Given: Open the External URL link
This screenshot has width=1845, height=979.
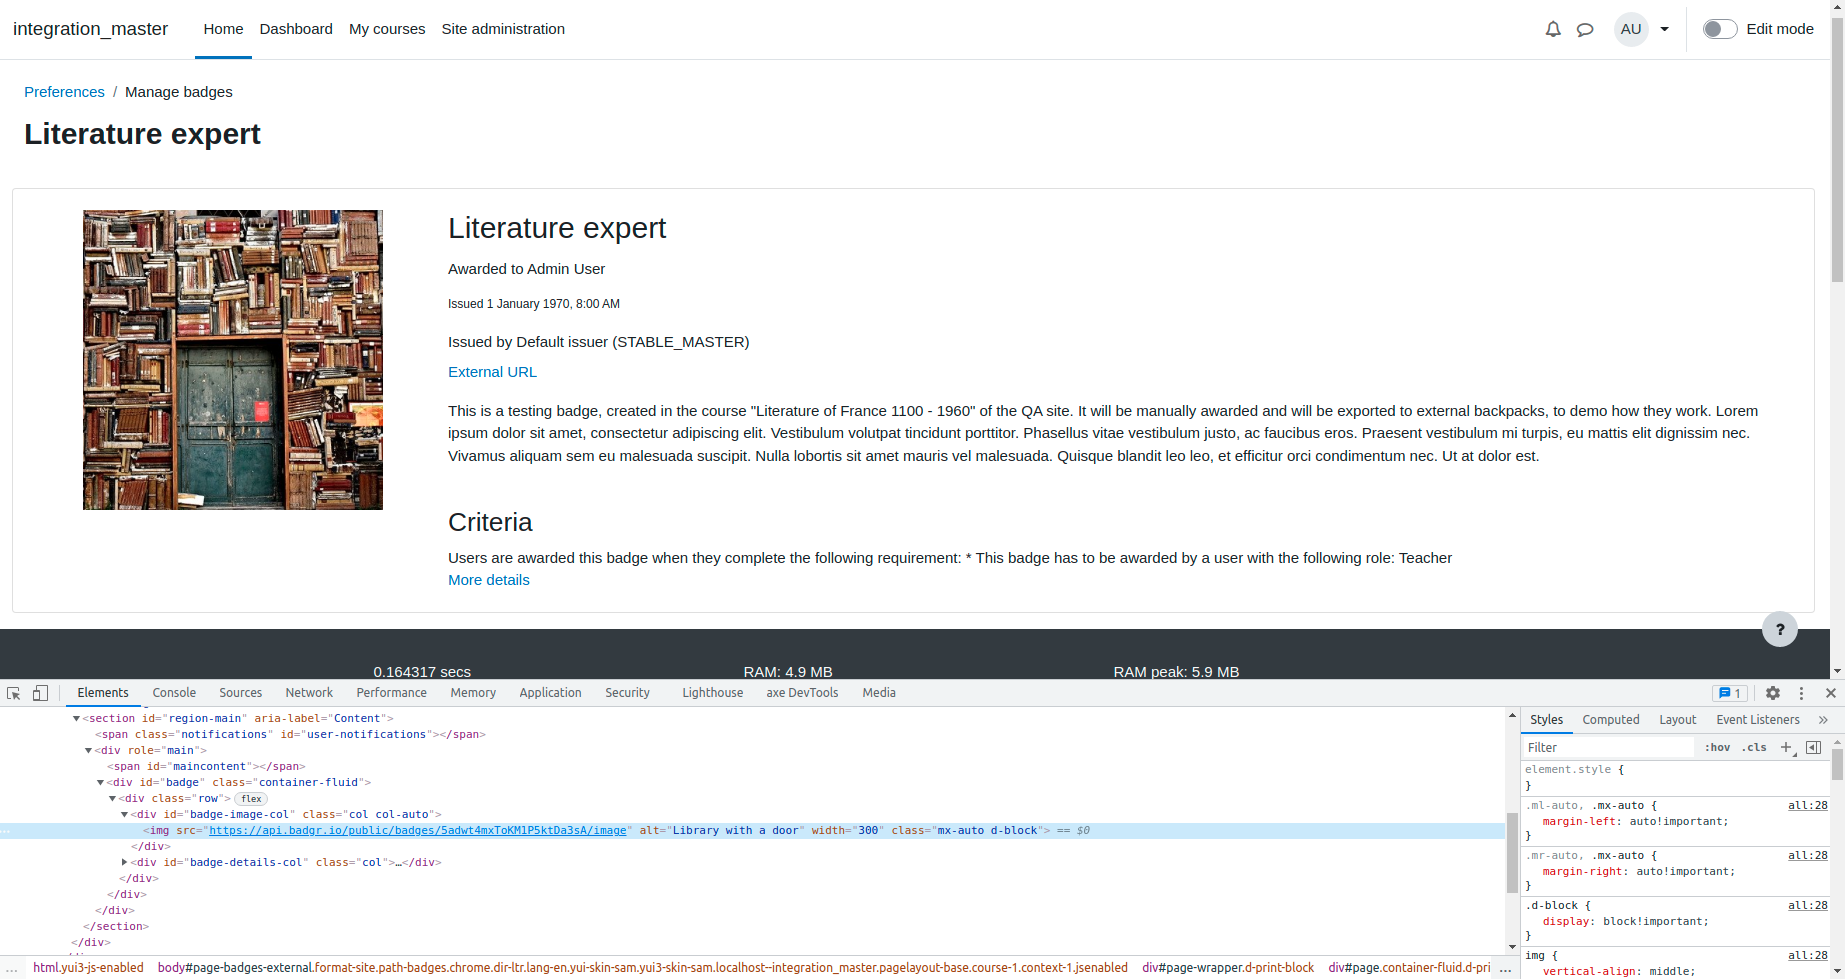Looking at the screenshot, I should click(492, 372).
